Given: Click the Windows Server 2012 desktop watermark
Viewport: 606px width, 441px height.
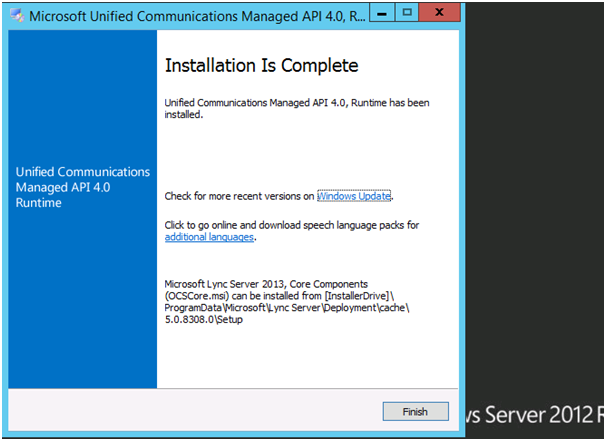Looking at the screenshot, I should tap(535, 415).
